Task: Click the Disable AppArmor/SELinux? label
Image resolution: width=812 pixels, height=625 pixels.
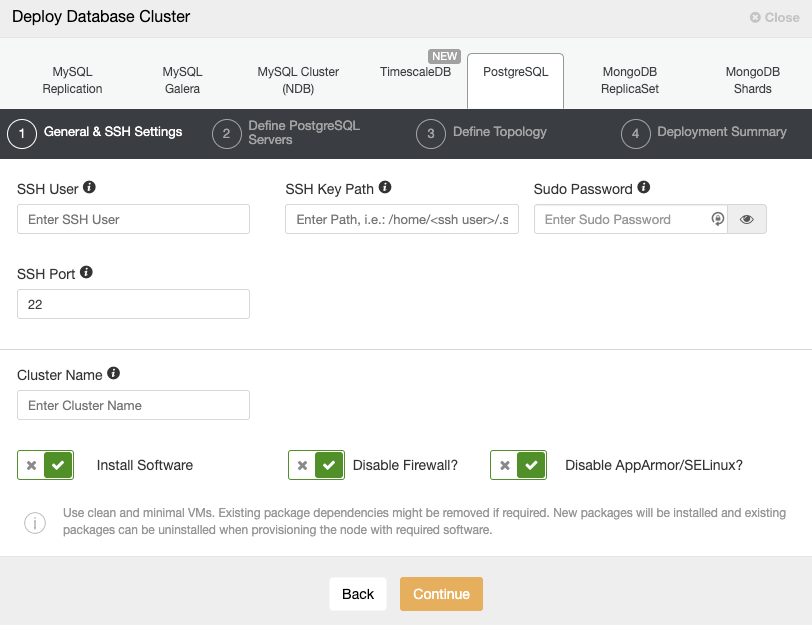Action: pos(654,465)
